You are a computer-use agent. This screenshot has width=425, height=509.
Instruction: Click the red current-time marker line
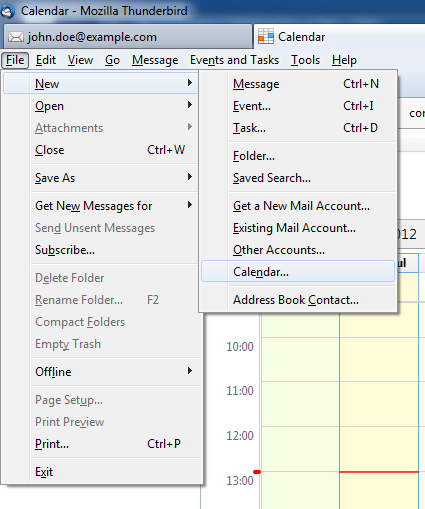379,472
